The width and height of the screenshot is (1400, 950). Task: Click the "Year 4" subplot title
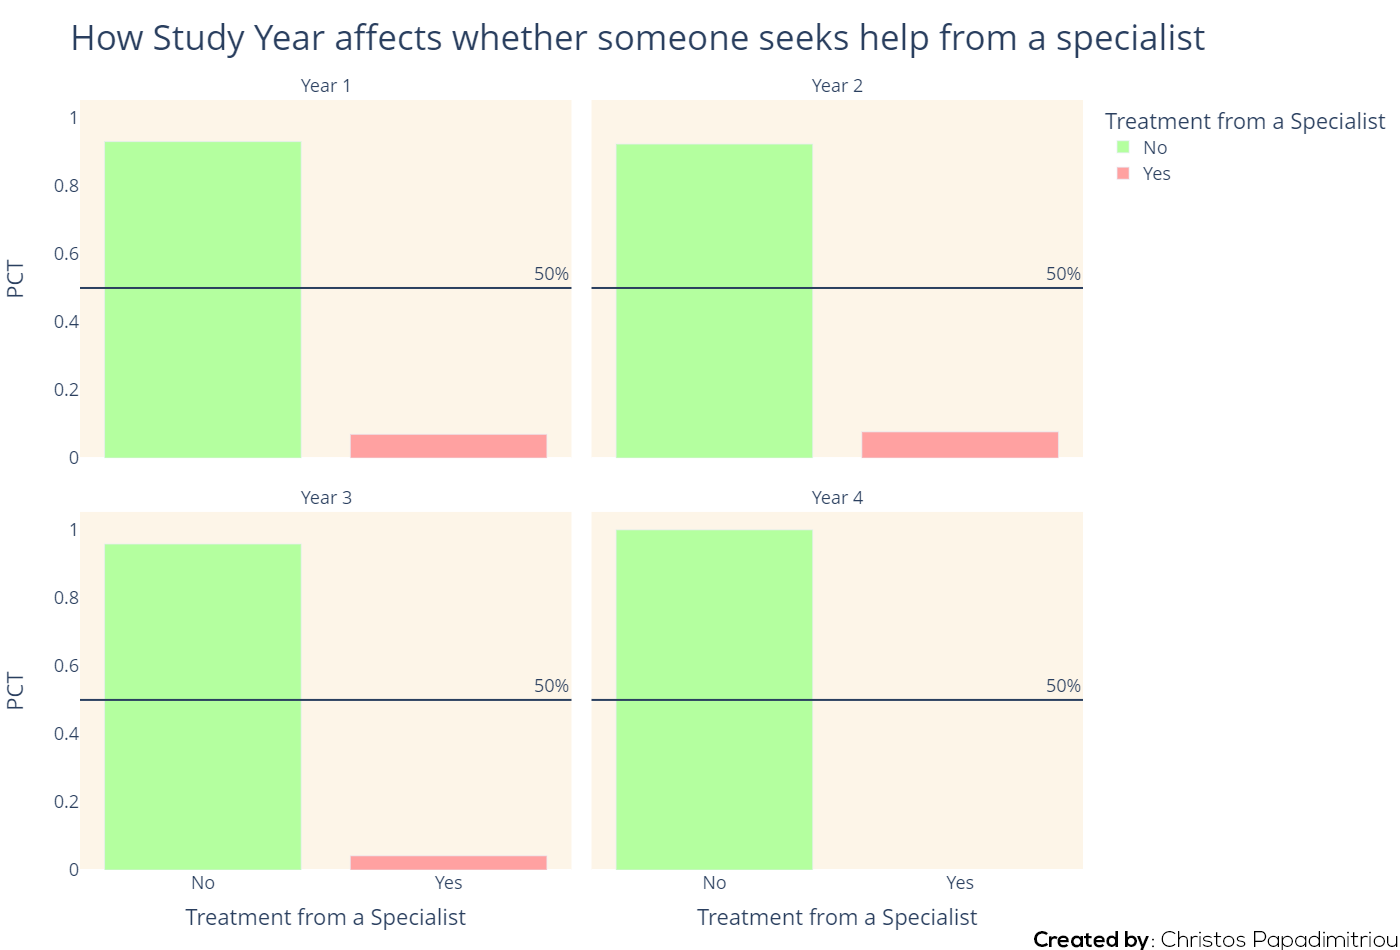pyautogui.click(x=837, y=498)
